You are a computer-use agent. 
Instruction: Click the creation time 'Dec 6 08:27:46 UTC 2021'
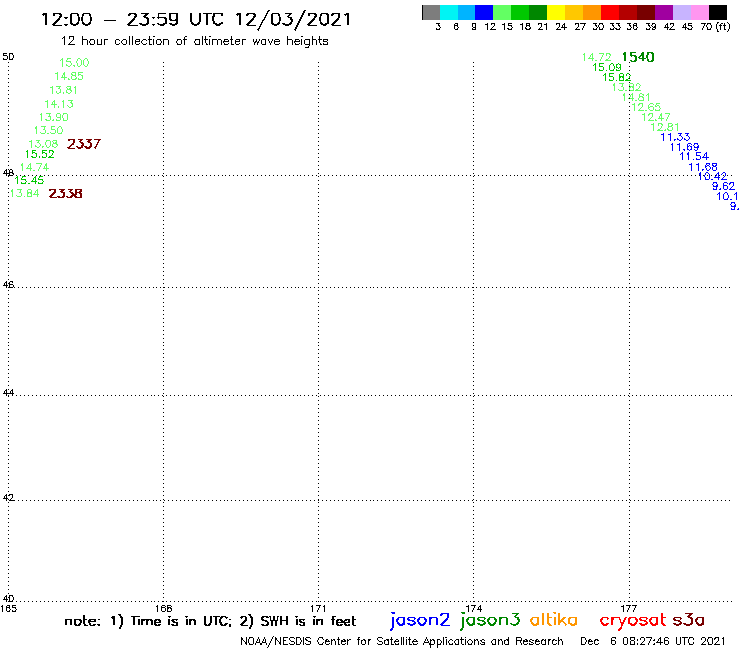(653, 642)
